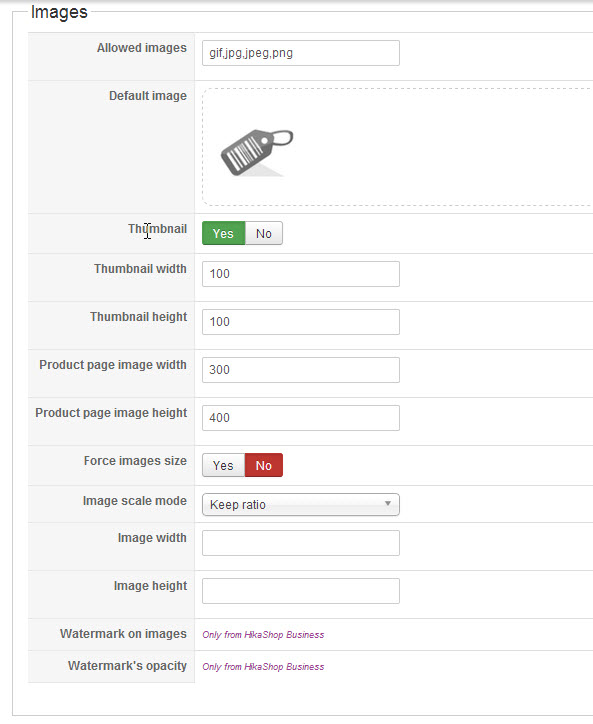The width and height of the screenshot is (593, 724).
Task: Click the Thumbnail label
Action: 157,229
